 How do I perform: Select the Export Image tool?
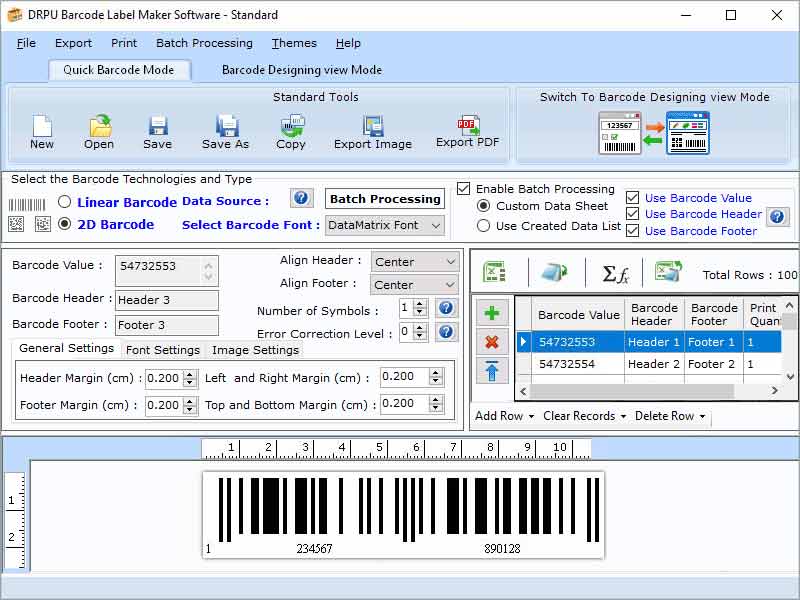tap(372, 128)
